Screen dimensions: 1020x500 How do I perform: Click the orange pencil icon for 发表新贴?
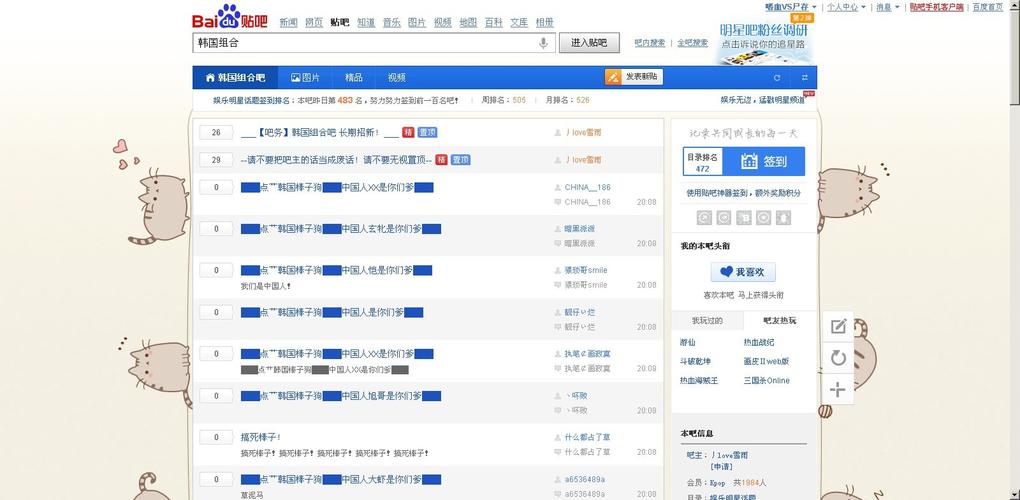(x=613, y=77)
